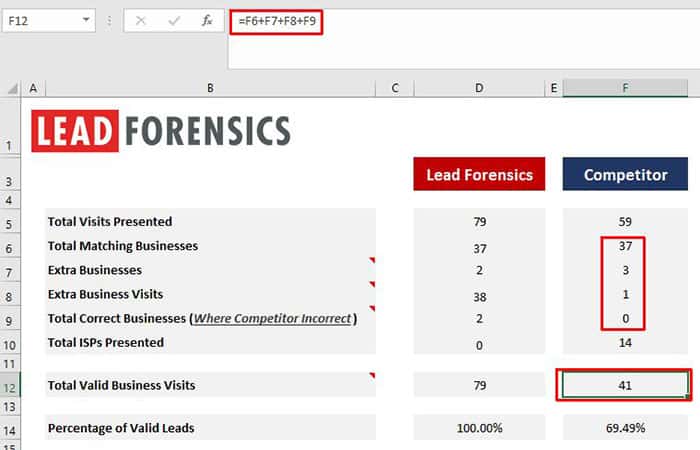Viewport: 700px width, 450px height.
Task: Click Competitor Extra Business Visits value 1
Action: coord(625,294)
